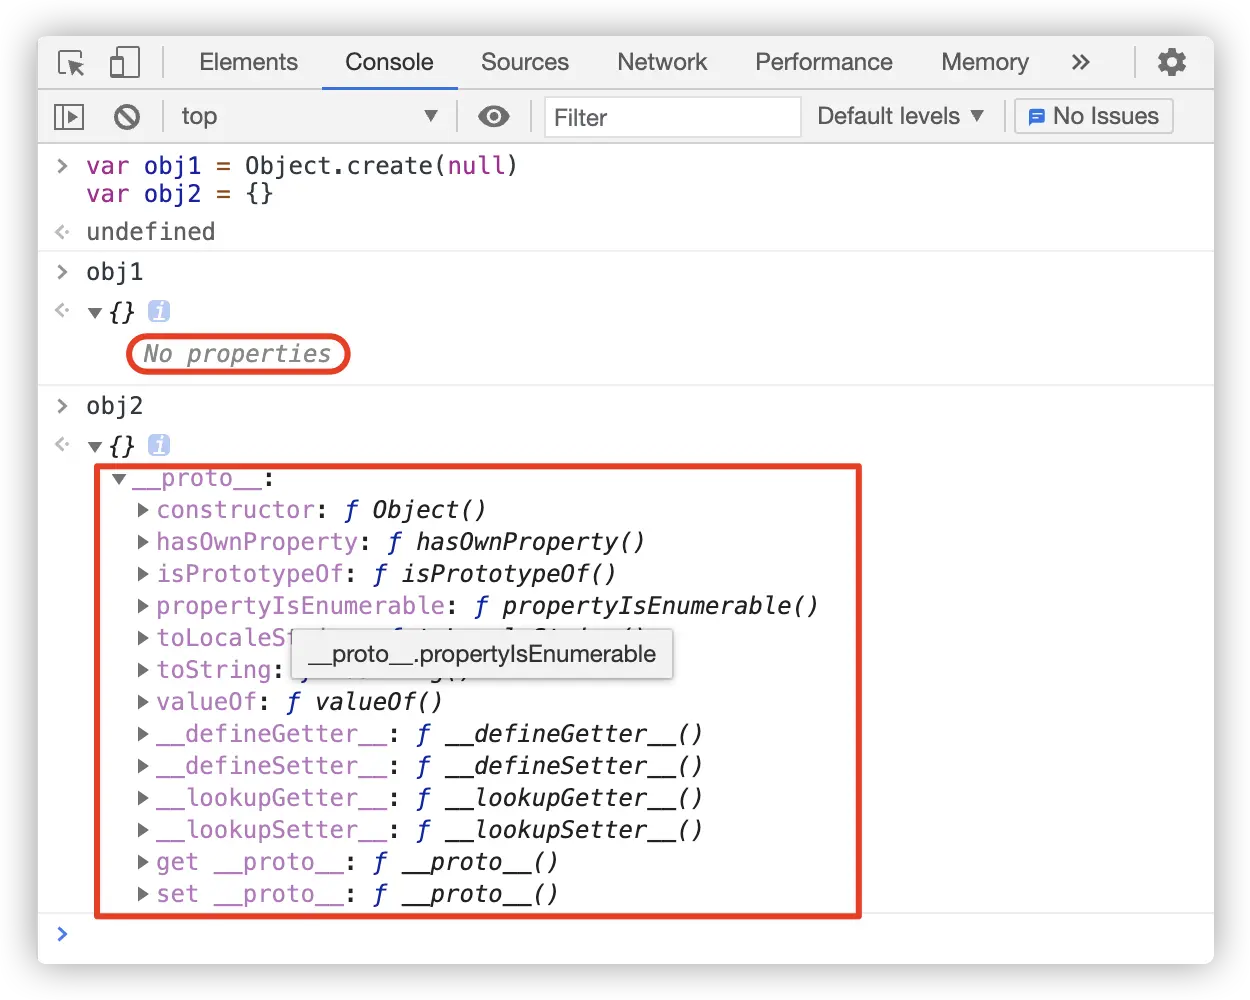1250x1000 pixels.
Task: Focus the empty console prompt line
Action: pyautogui.click(x=626, y=934)
